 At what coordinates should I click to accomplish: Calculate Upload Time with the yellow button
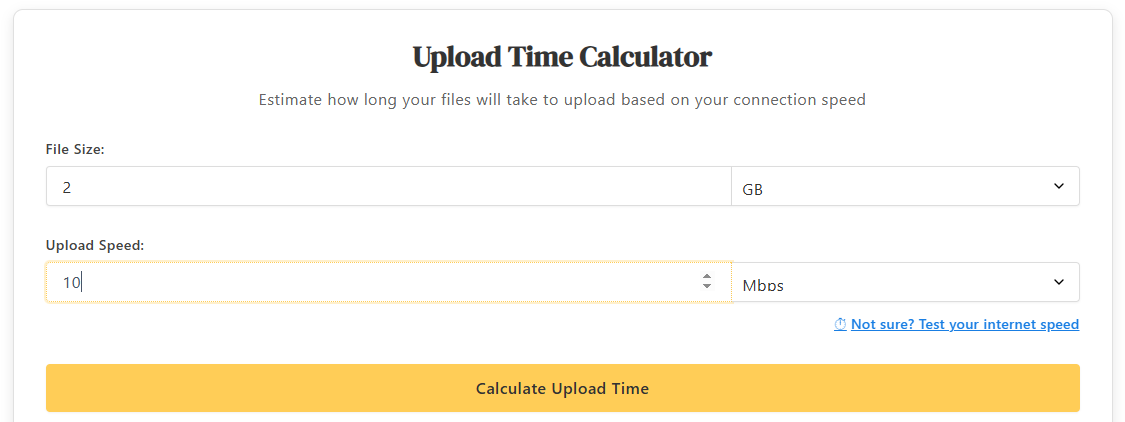coord(562,388)
